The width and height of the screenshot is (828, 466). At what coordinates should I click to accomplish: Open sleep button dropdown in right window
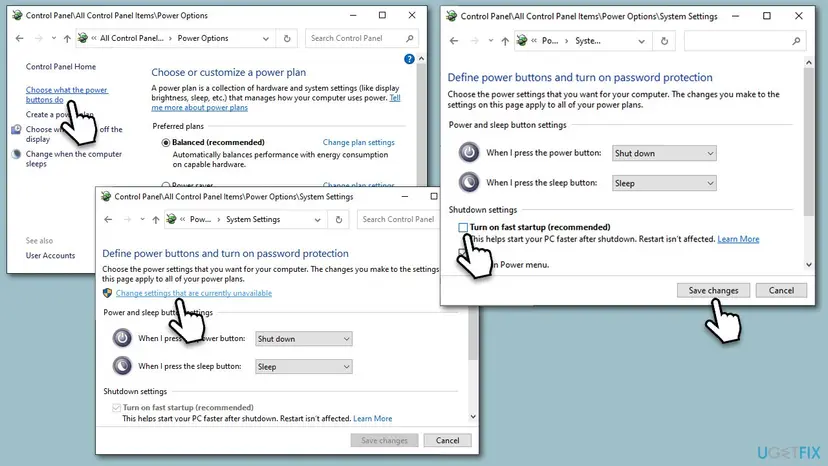[x=664, y=183]
